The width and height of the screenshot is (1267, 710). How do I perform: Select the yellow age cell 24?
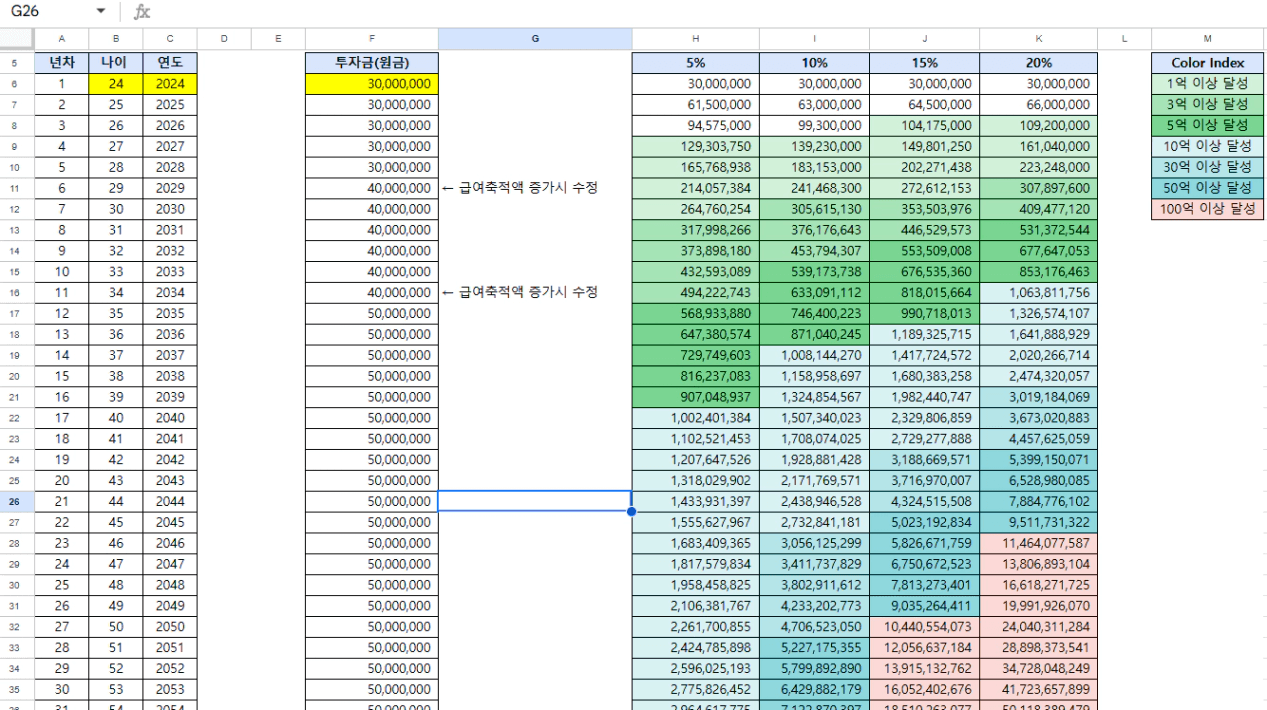click(x=116, y=84)
